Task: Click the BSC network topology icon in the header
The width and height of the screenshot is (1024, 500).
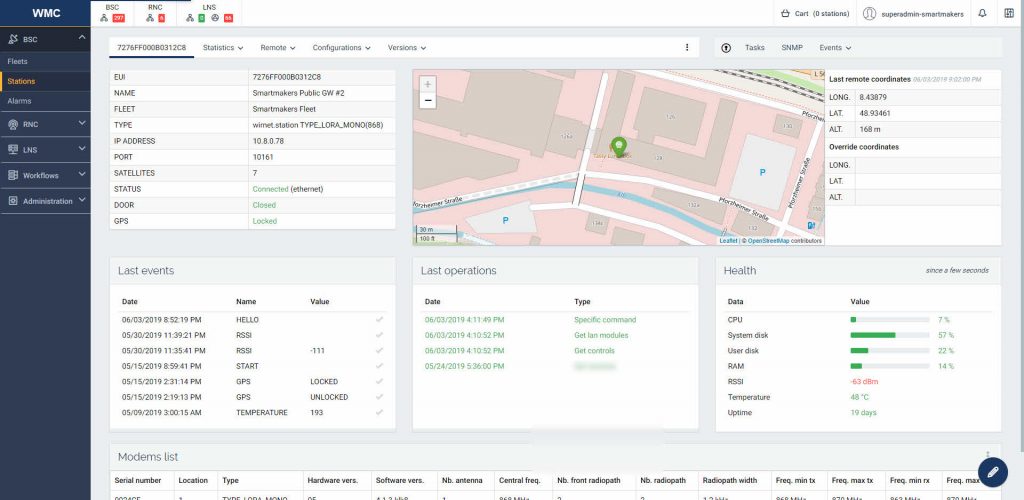Action: (x=104, y=18)
